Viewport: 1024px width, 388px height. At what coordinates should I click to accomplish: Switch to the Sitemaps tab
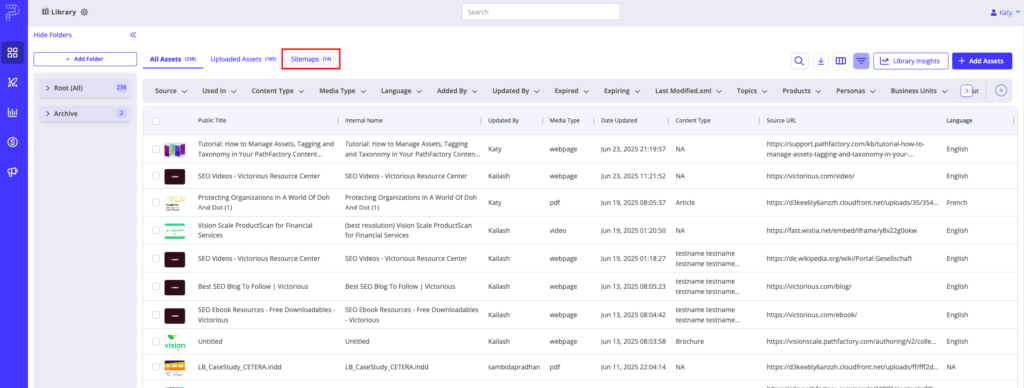pos(311,59)
